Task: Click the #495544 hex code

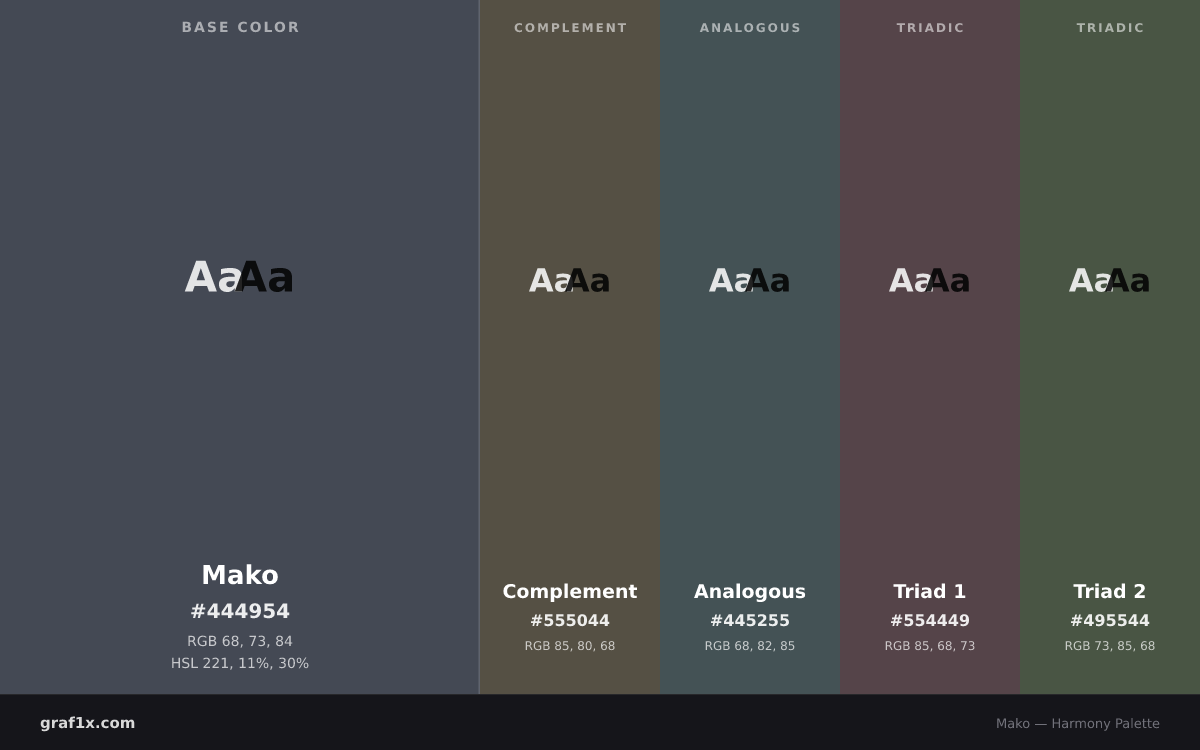Action: pos(1110,621)
